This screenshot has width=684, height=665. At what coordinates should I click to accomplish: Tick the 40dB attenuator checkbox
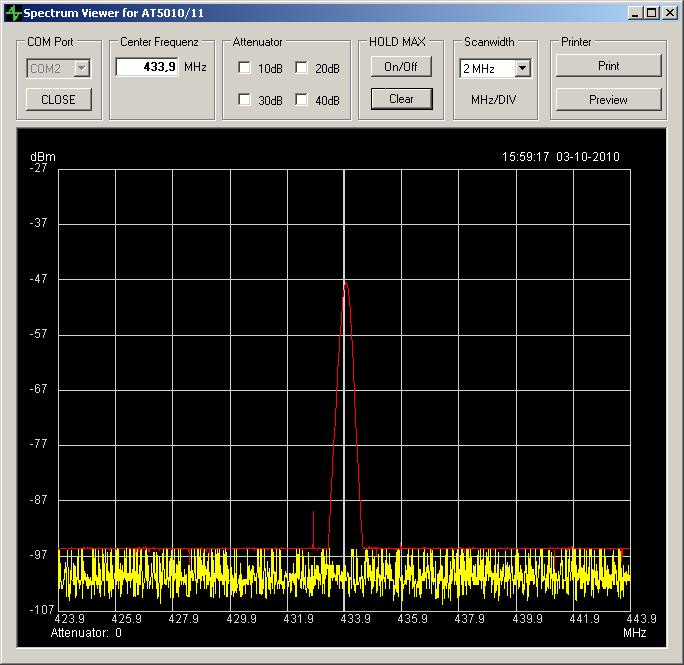301,100
